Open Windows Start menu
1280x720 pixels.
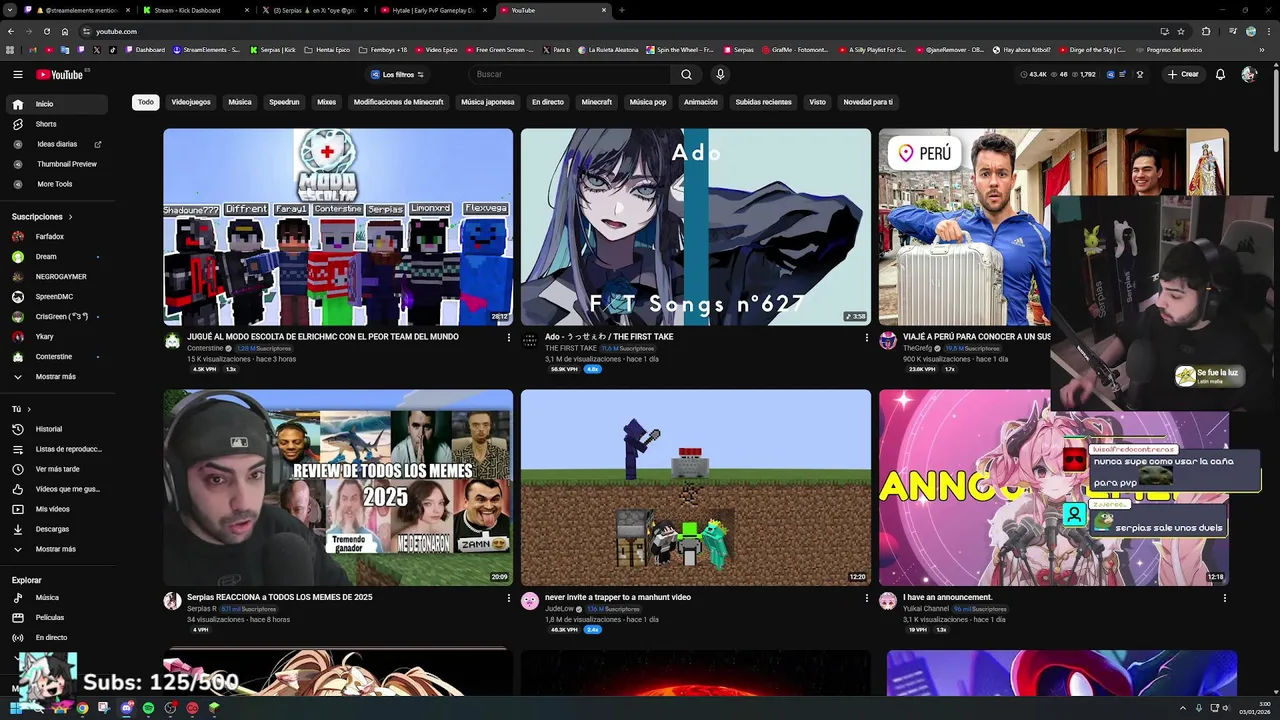click(16, 708)
